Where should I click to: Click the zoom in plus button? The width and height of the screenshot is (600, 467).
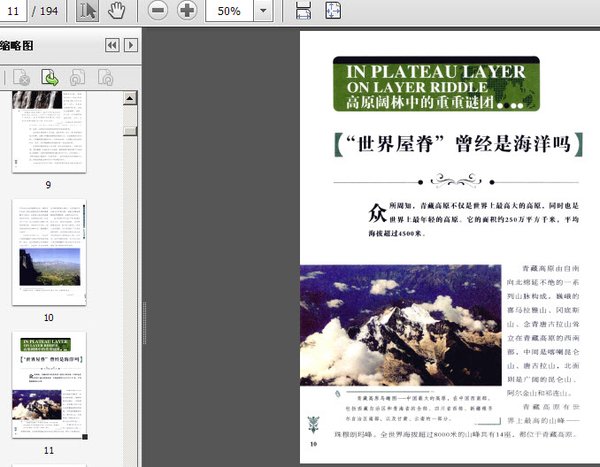pos(187,11)
